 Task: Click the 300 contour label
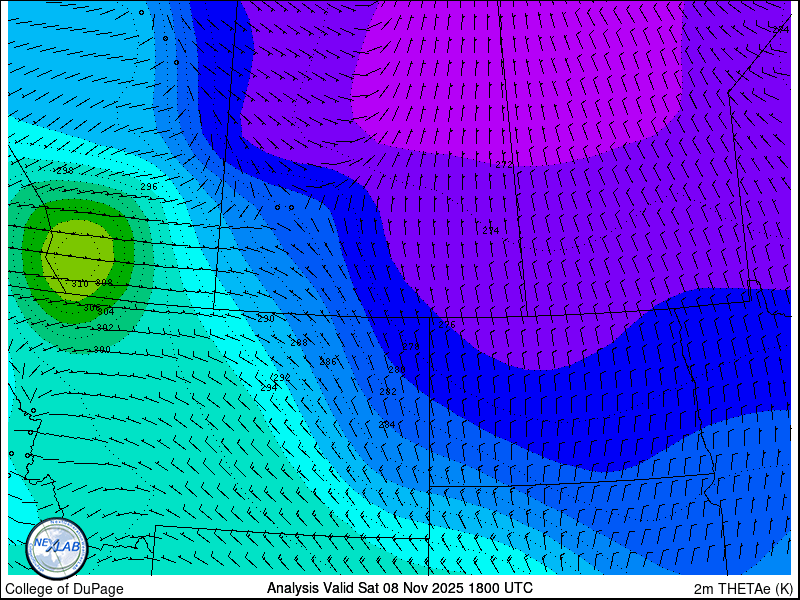[102, 350]
